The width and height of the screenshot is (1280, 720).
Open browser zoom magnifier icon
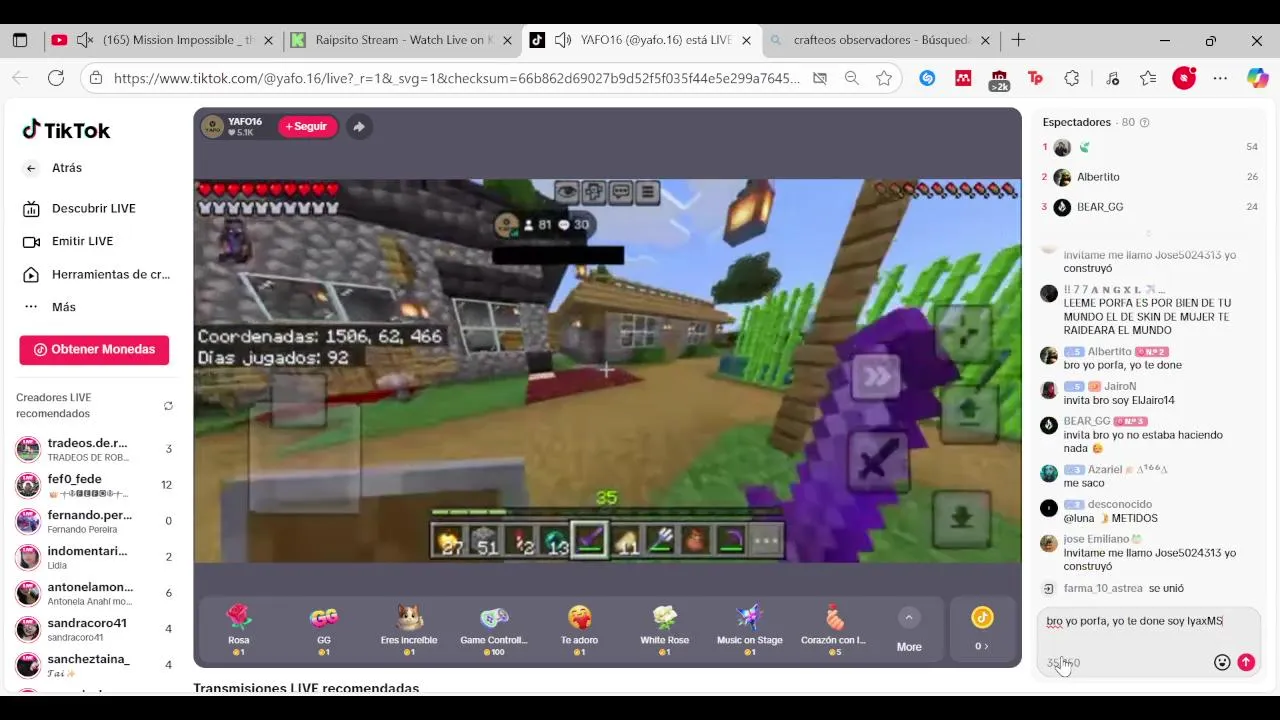coord(851,78)
